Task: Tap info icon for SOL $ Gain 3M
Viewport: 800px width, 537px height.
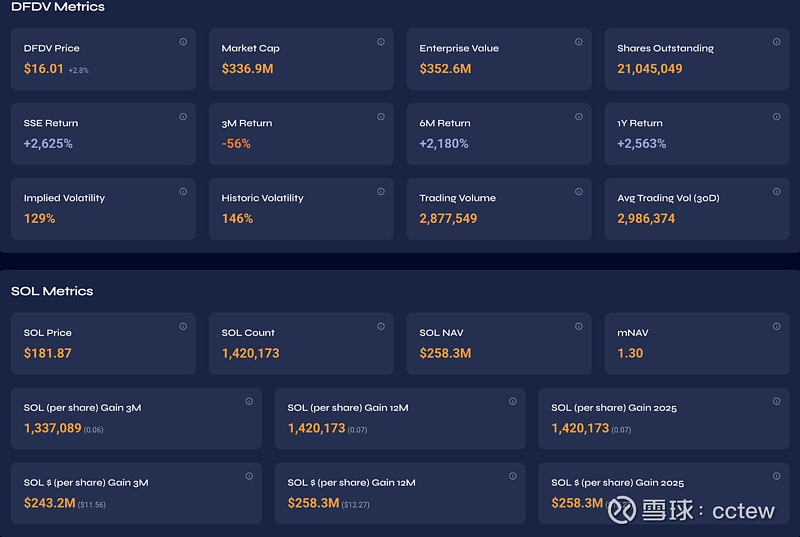Action: (249, 476)
